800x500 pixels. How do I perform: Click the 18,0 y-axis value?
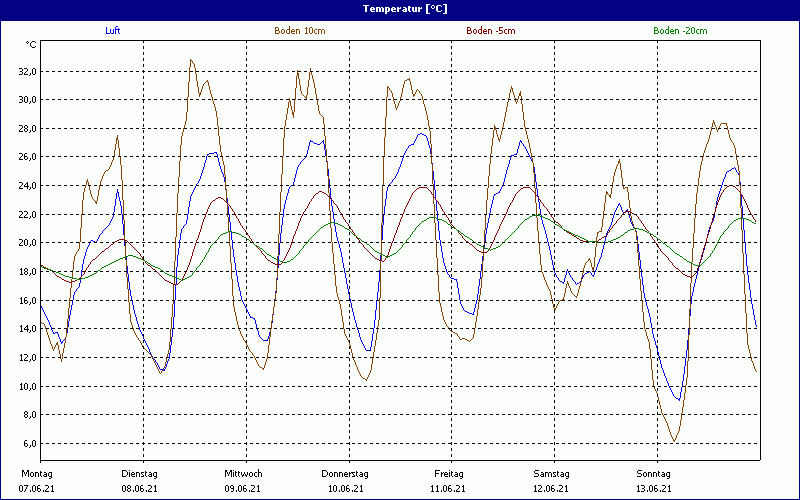click(x=27, y=271)
